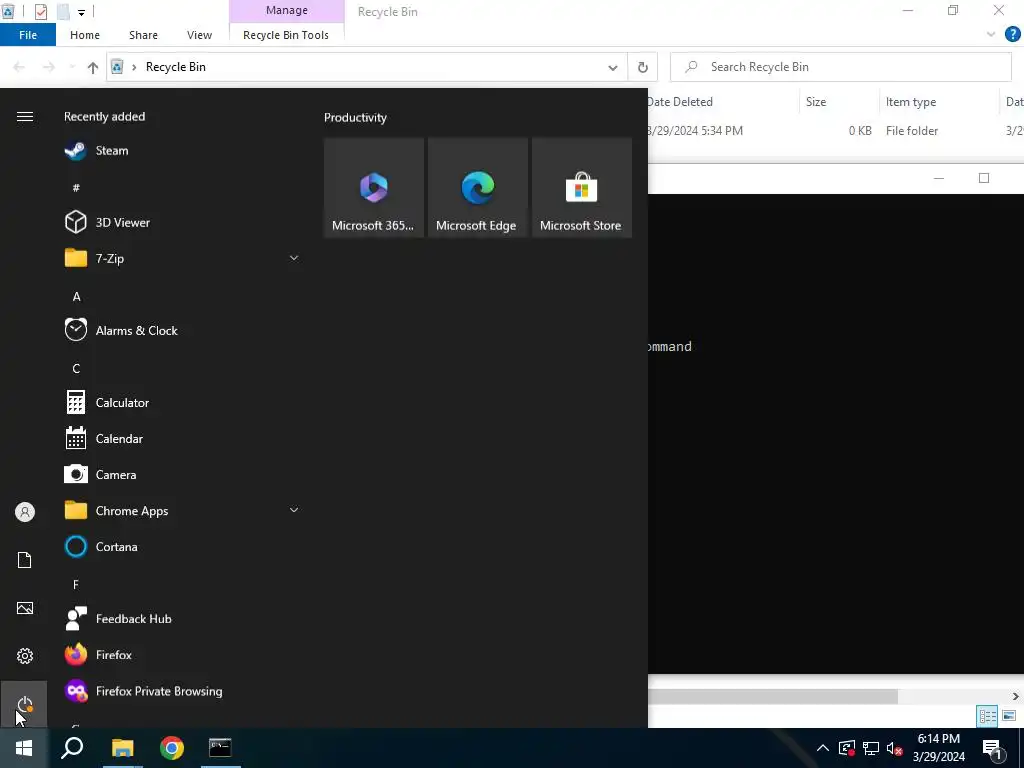Image resolution: width=1024 pixels, height=768 pixels.
Task: Jump to letter F section header
Action: point(76,584)
